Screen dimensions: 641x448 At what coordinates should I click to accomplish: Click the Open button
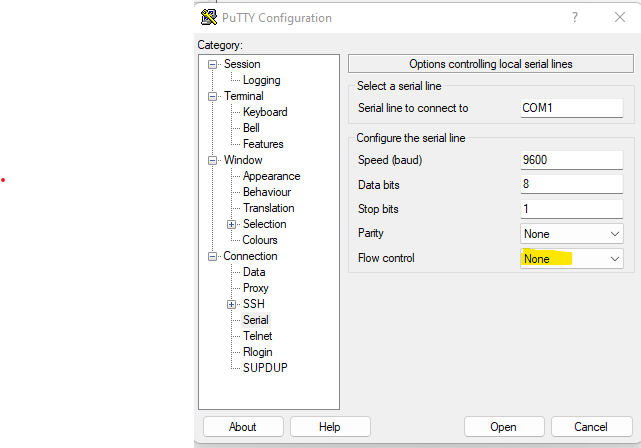coord(504,427)
